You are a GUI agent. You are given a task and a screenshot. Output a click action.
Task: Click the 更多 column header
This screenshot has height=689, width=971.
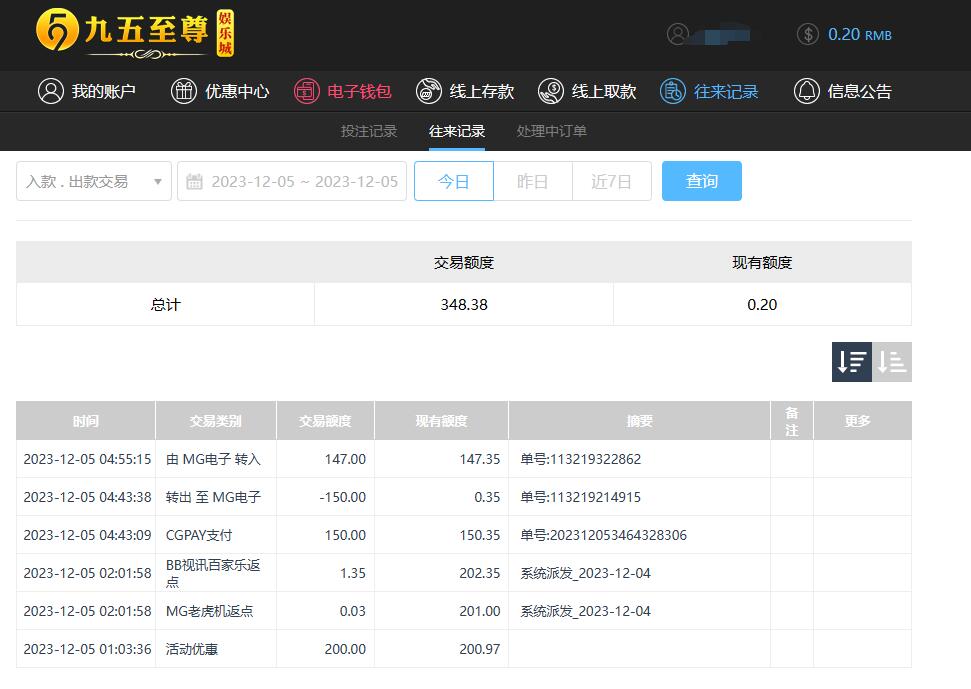(x=858, y=421)
